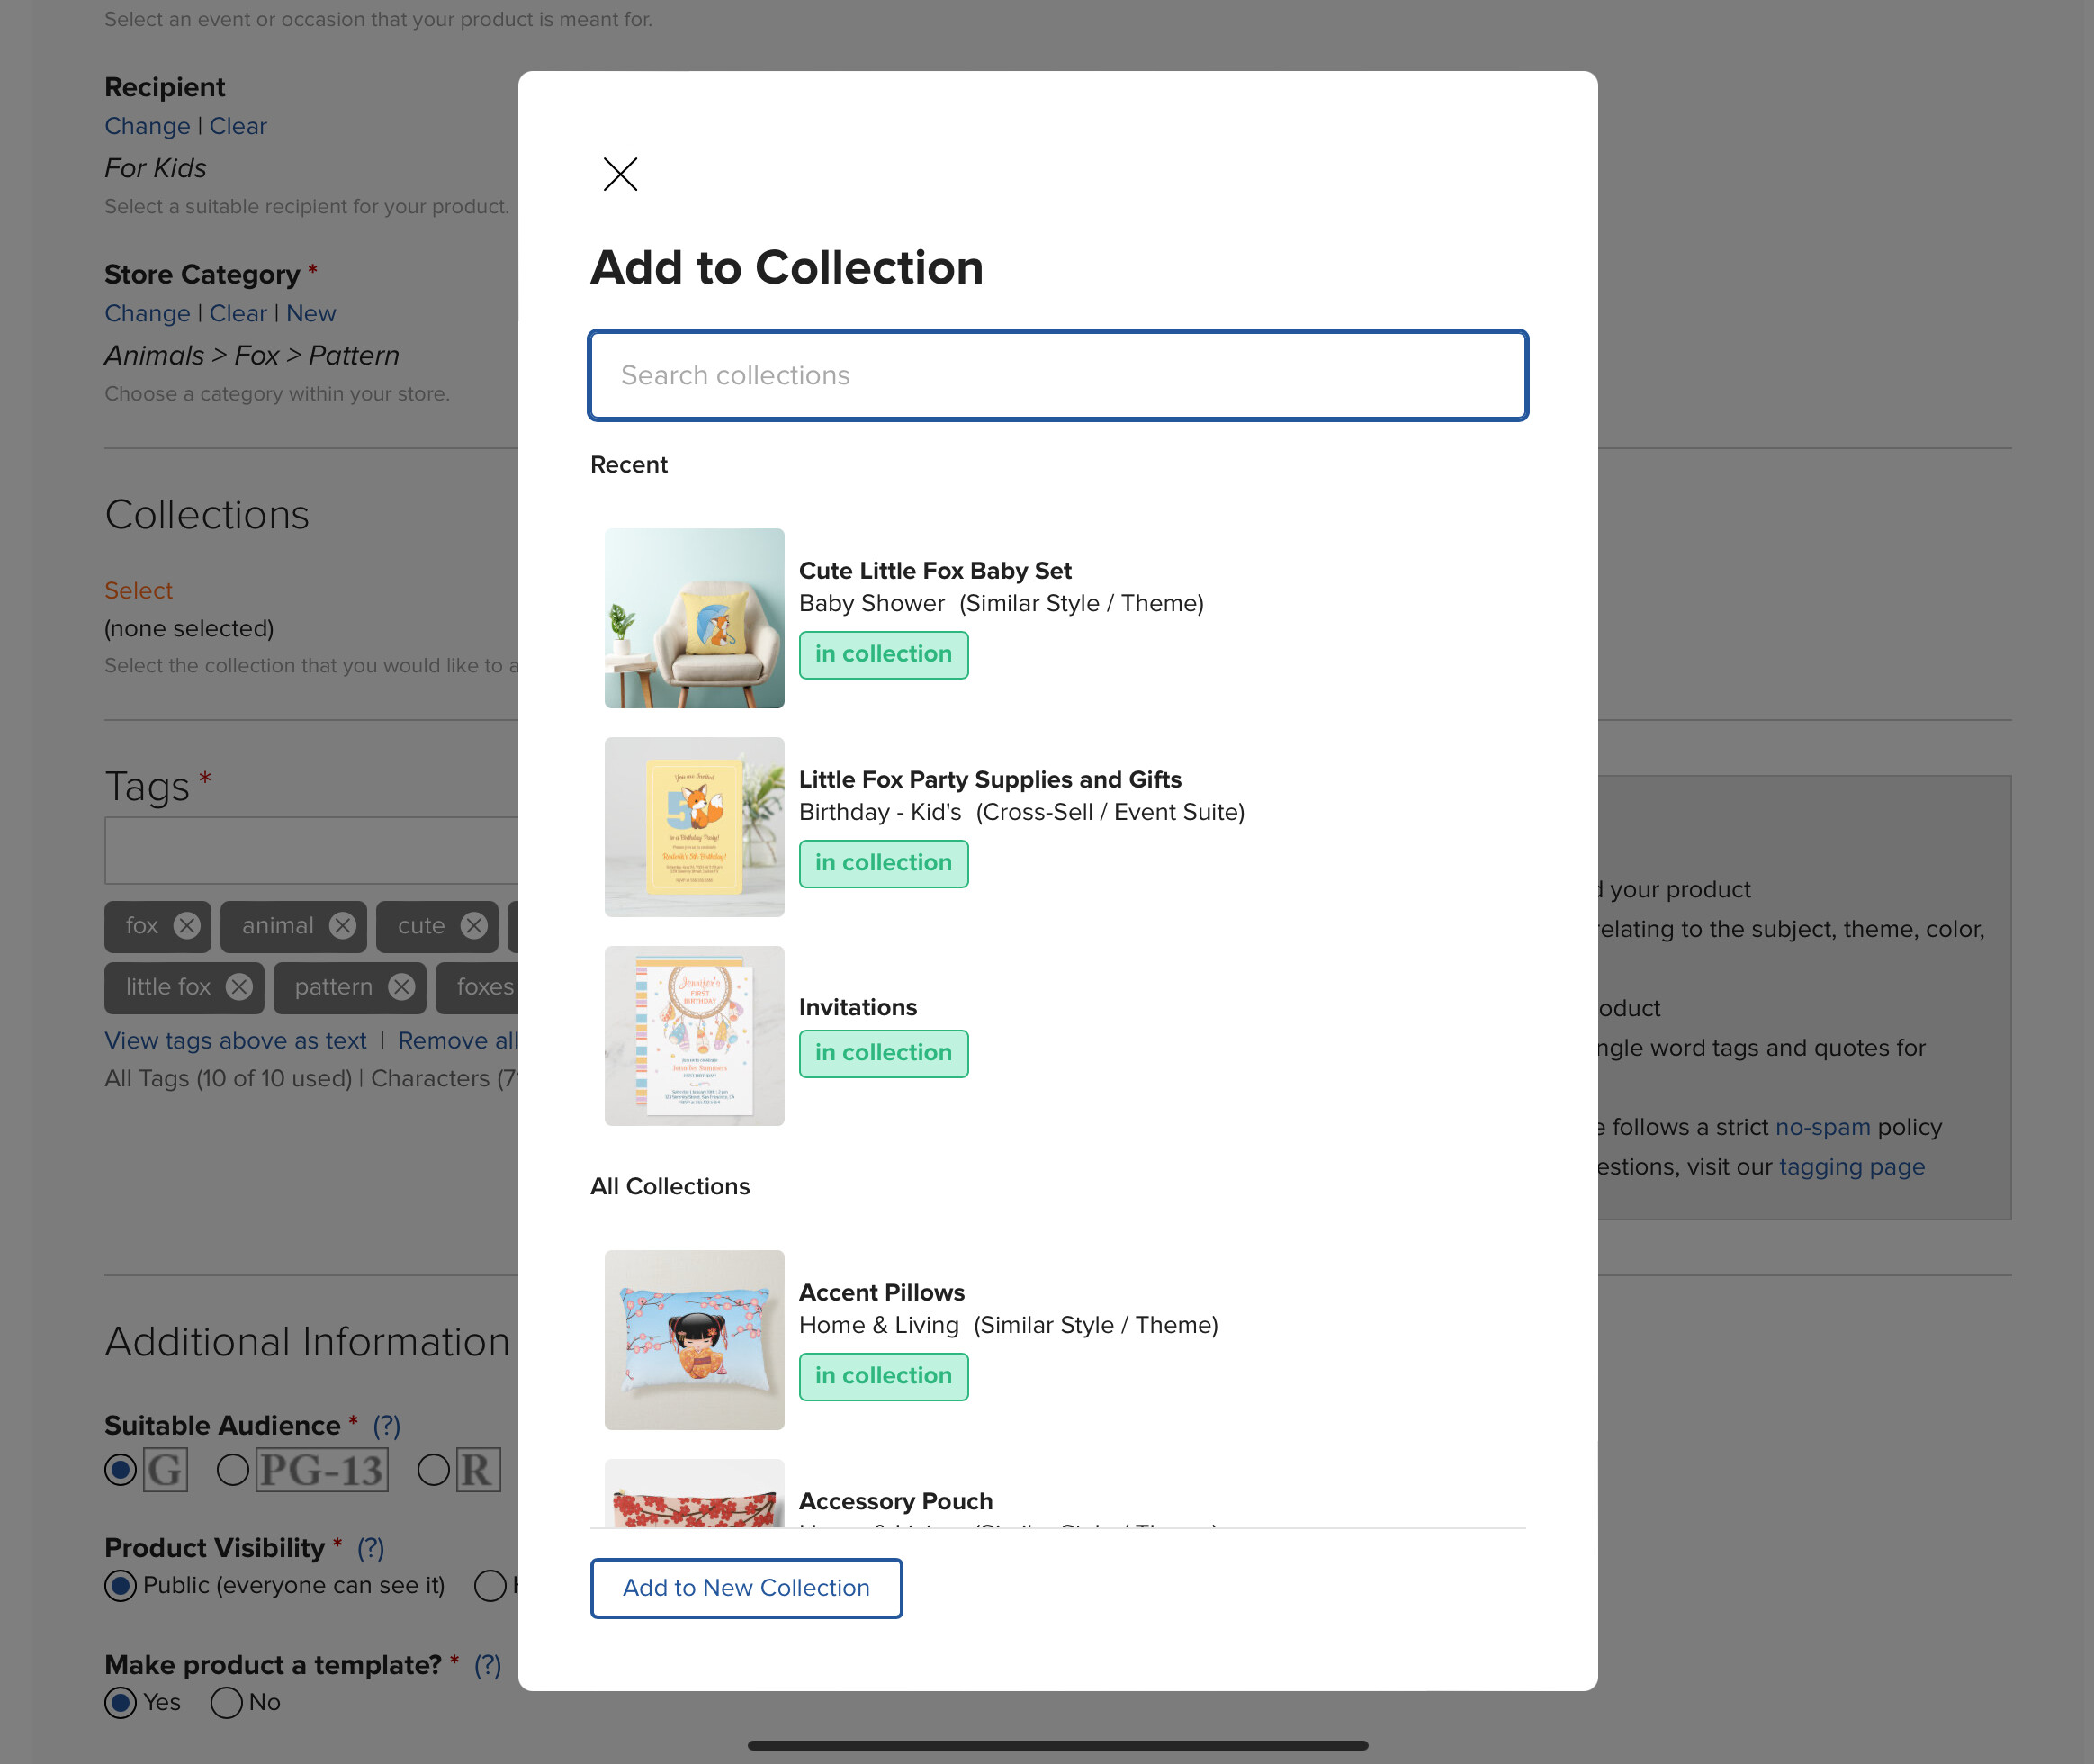Open Suitable Audience help question mark
The height and width of the screenshot is (1764, 2094).
(387, 1425)
